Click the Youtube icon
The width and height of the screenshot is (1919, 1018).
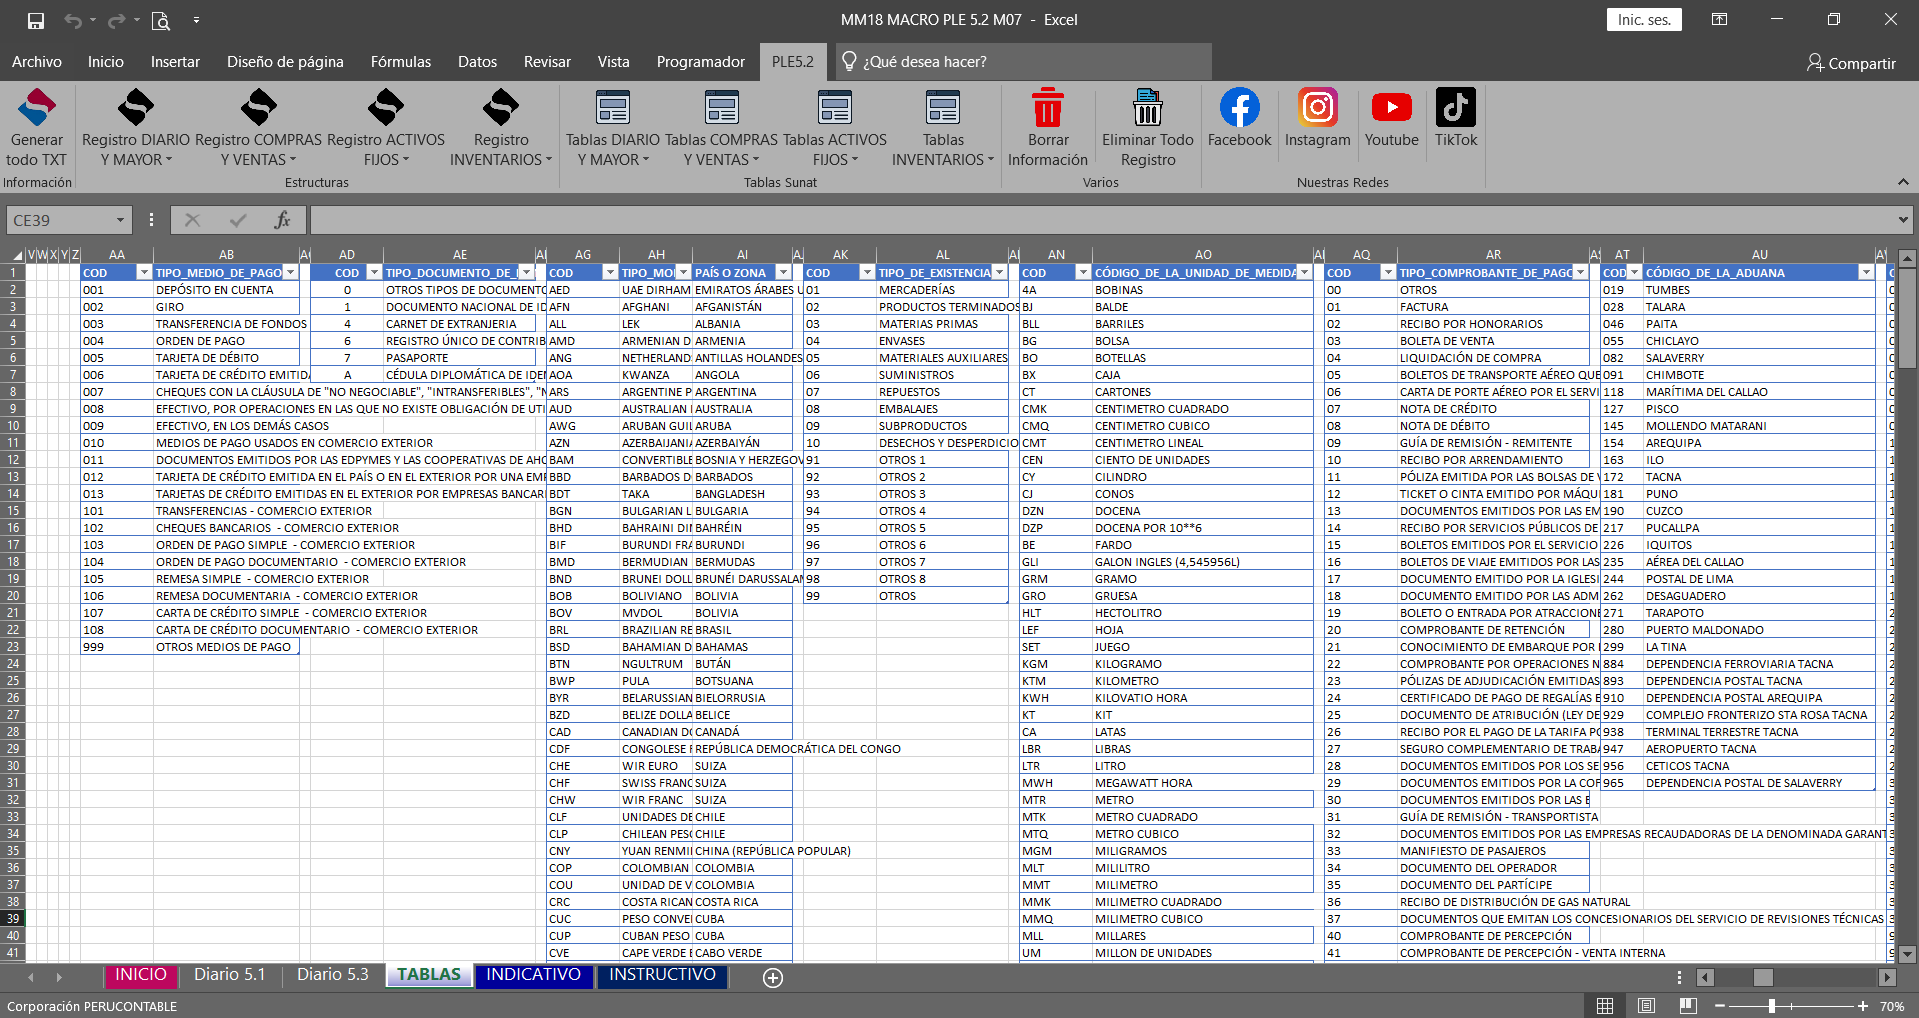tap(1391, 108)
